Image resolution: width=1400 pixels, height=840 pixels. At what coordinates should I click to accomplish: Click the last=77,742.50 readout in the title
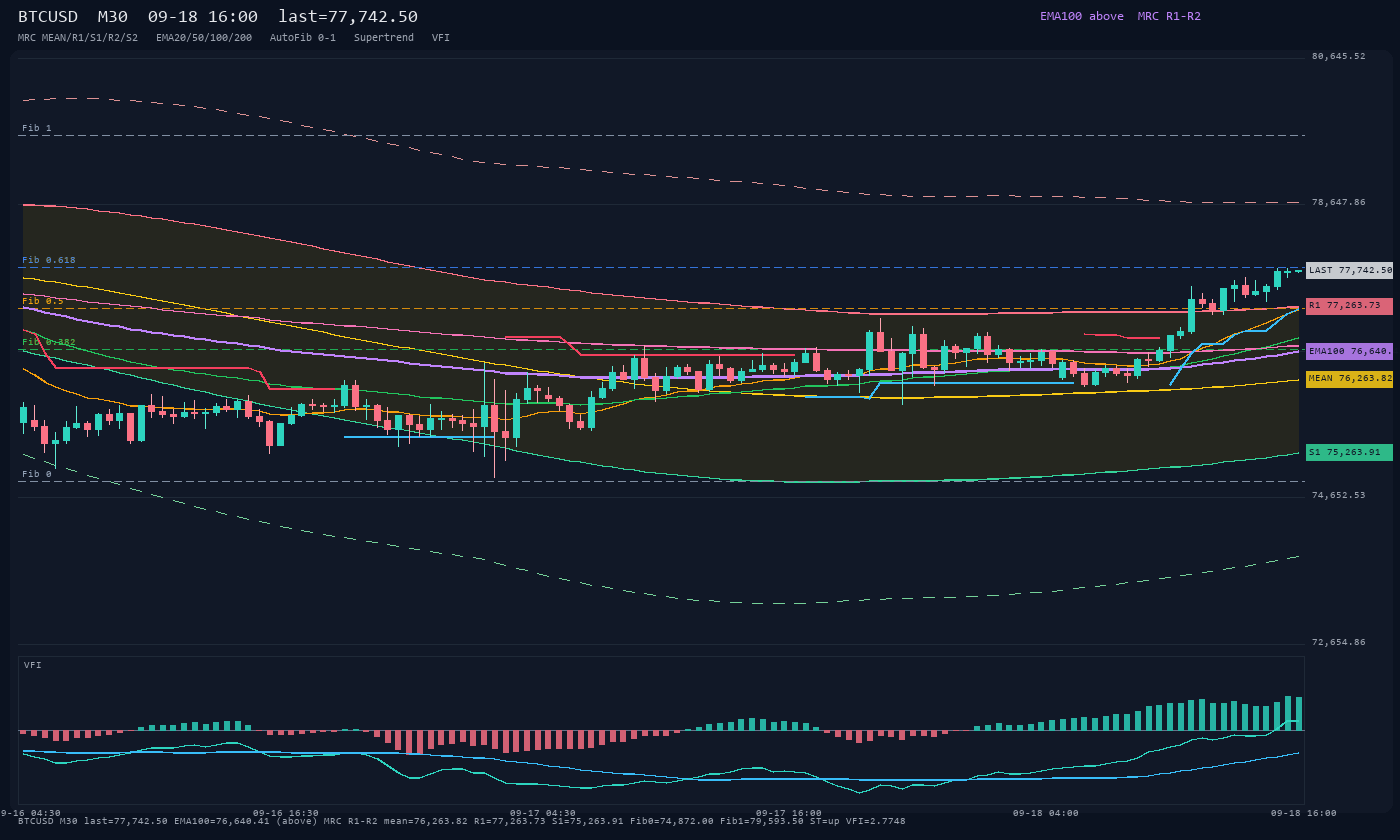(348, 17)
